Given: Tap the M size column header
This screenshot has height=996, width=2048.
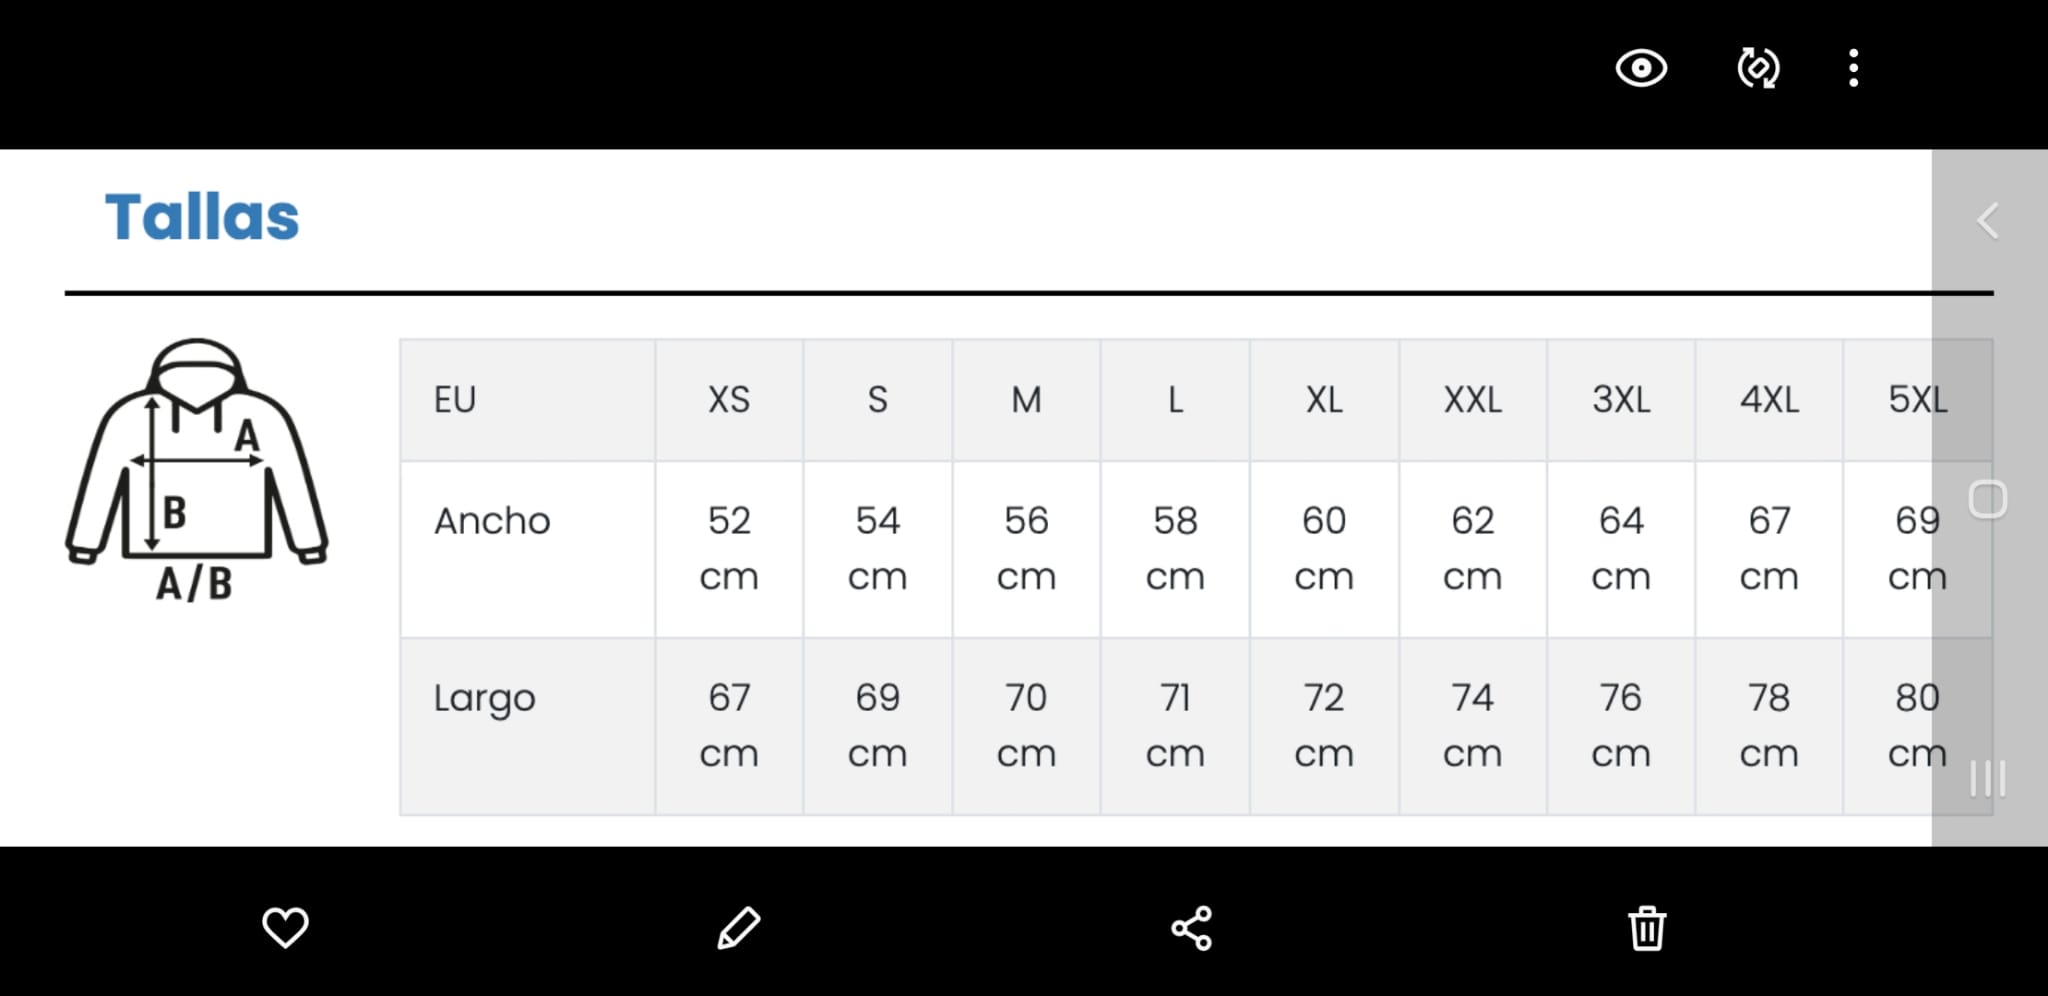Looking at the screenshot, I should pos(1026,400).
